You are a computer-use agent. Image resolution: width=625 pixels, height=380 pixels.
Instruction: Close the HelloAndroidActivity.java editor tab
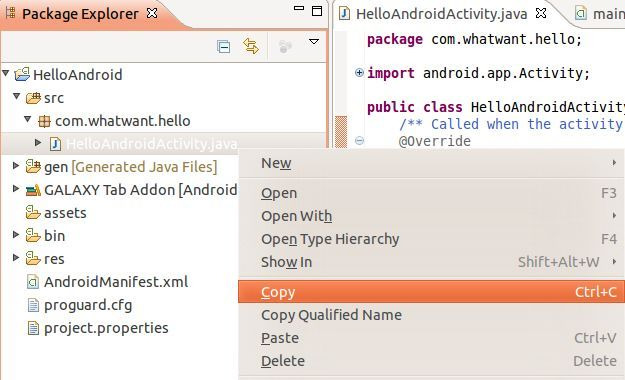click(x=540, y=13)
